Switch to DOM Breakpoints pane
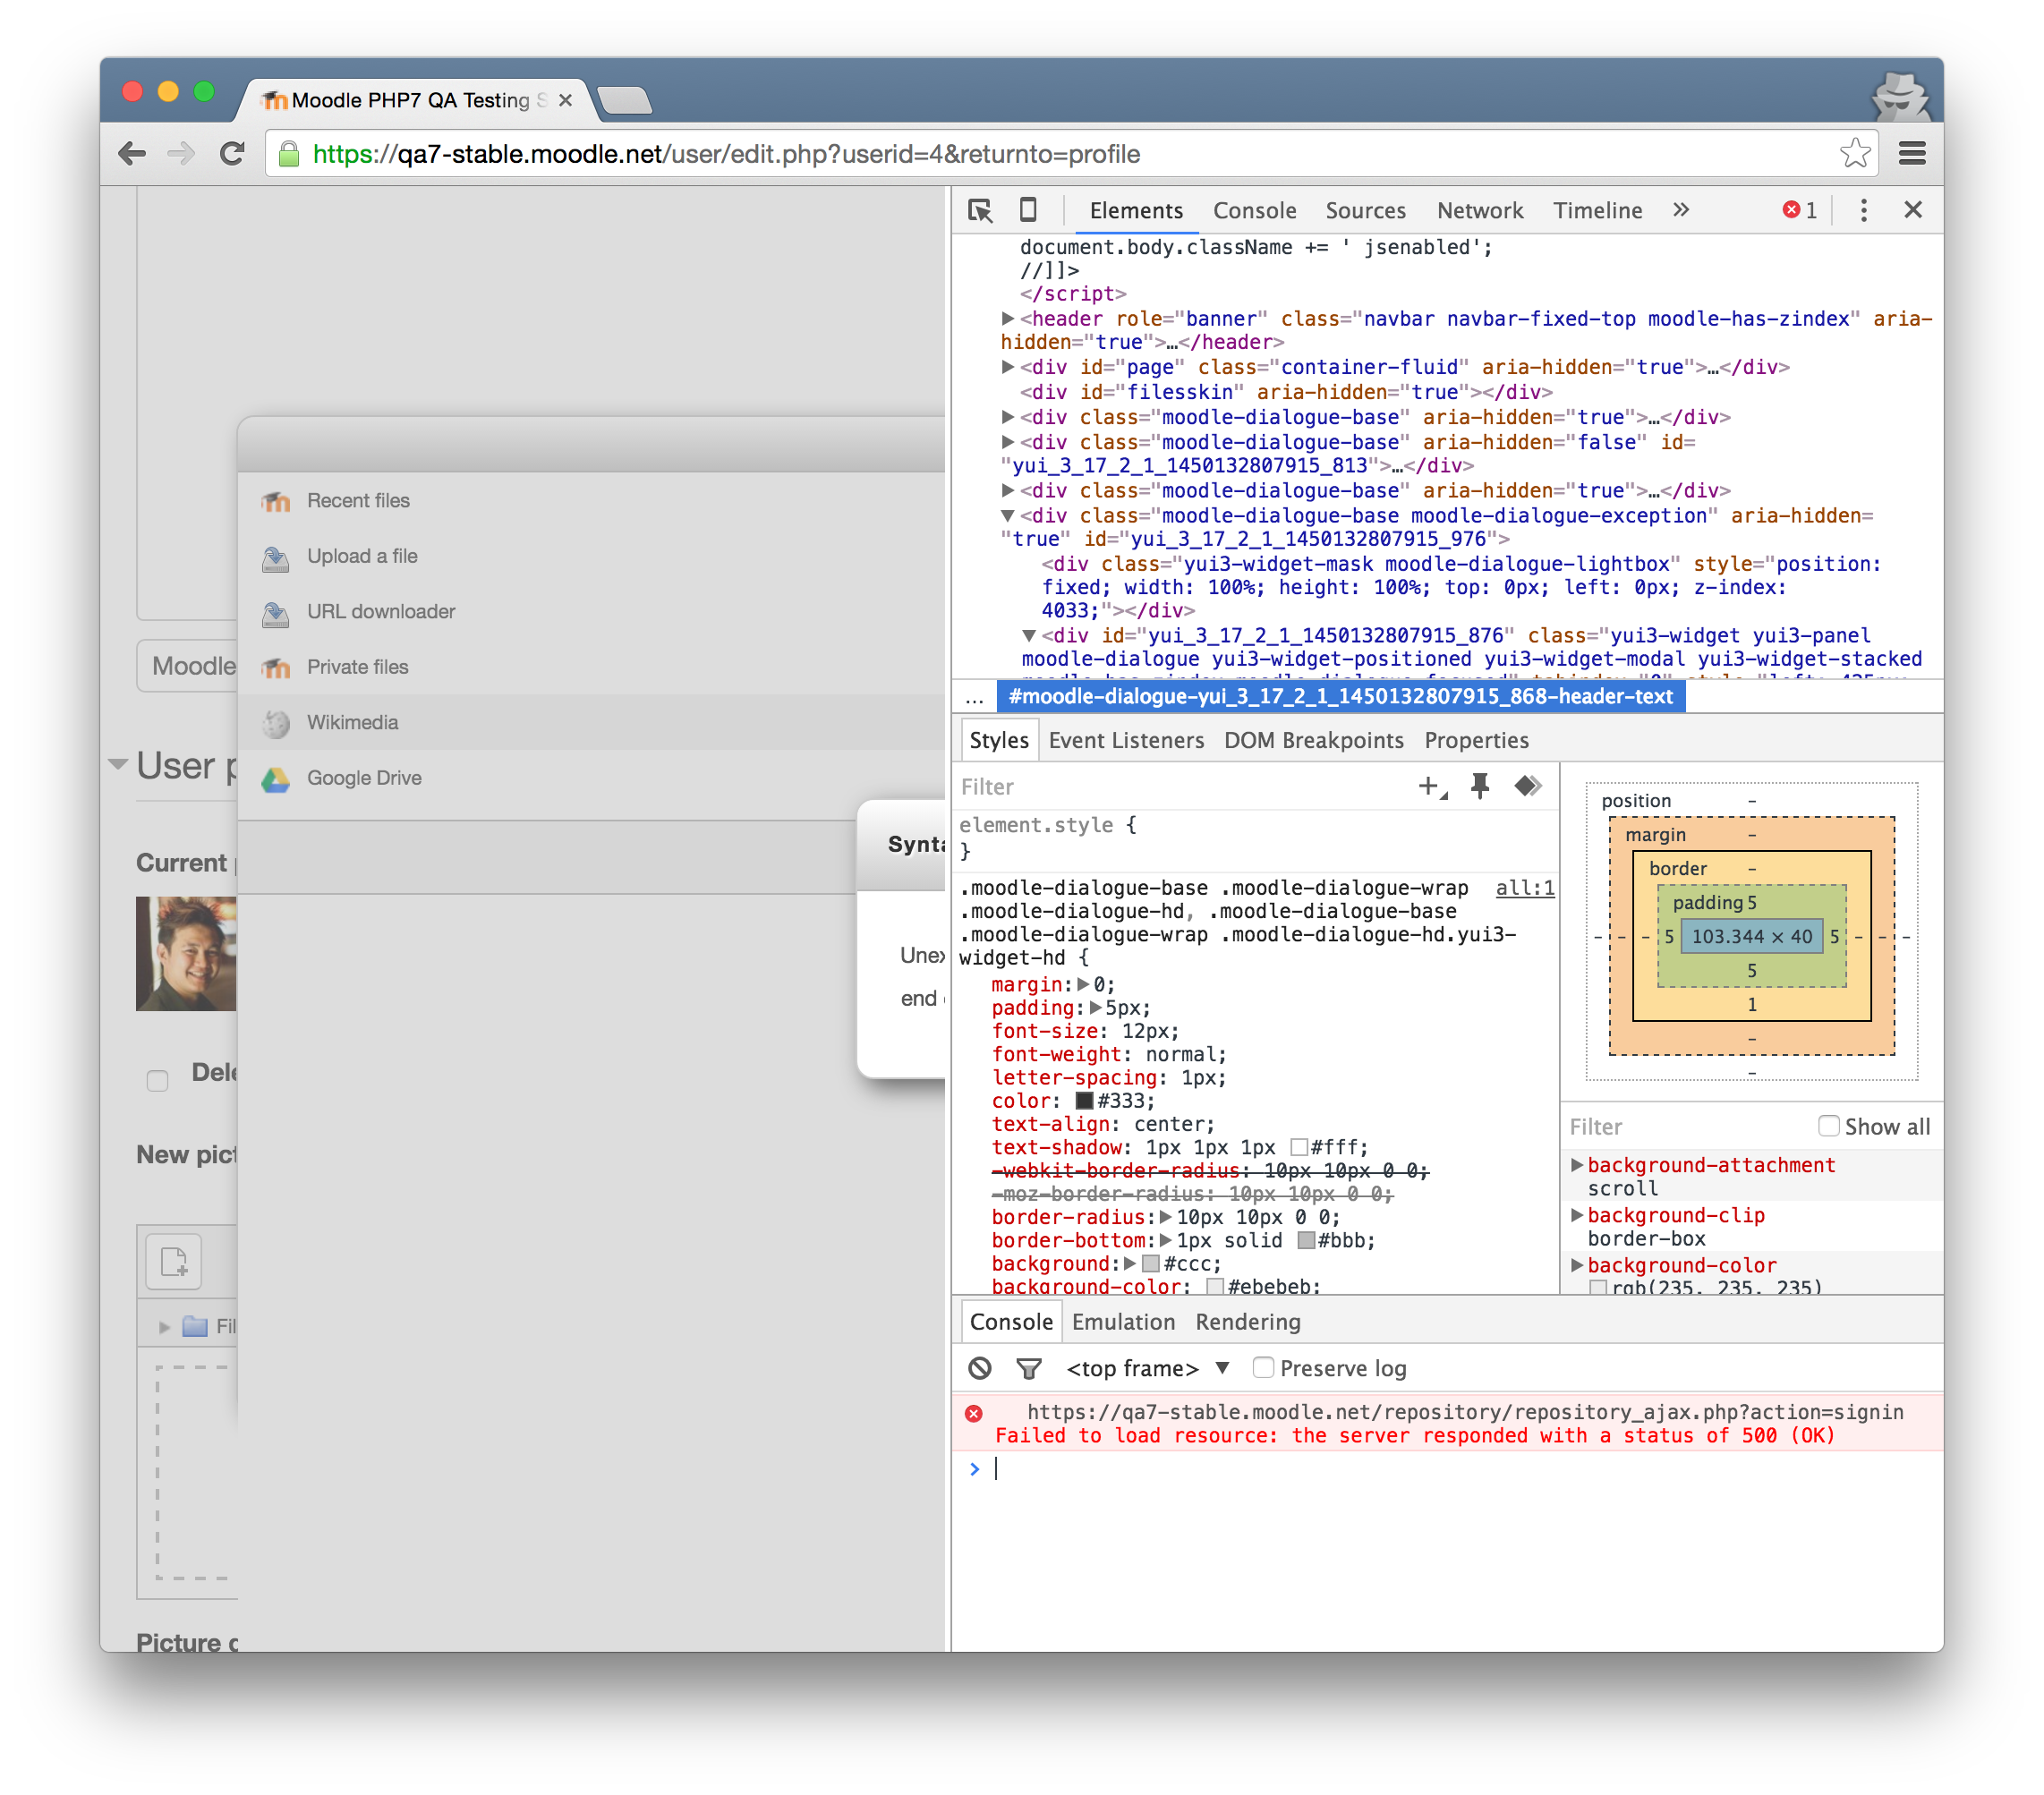 (1313, 740)
